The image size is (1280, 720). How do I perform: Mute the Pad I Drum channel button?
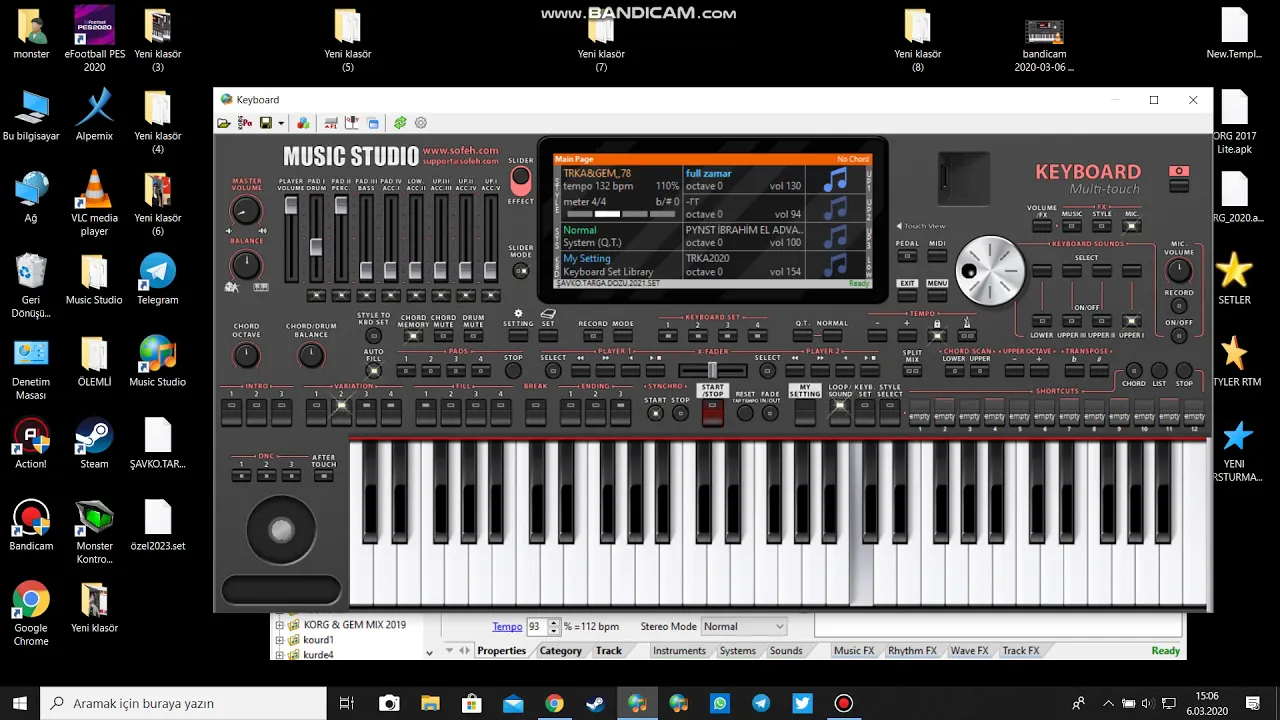pyautogui.click(x=316, y=296)
